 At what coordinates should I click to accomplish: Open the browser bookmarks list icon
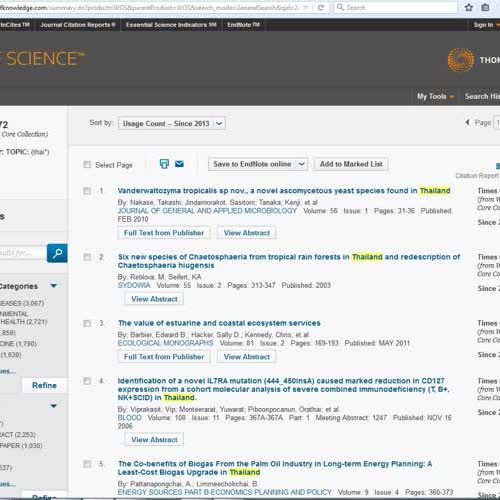tap(485, 7)
